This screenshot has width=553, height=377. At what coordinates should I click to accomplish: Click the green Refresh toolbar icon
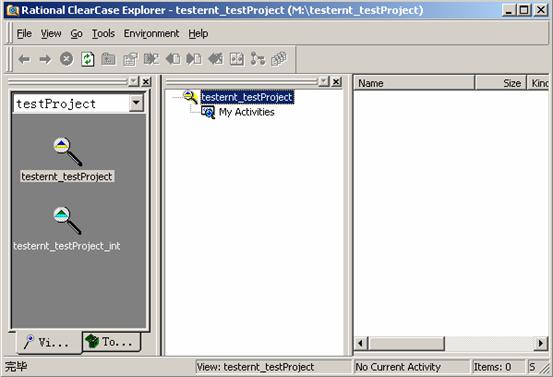coord(87,59)
